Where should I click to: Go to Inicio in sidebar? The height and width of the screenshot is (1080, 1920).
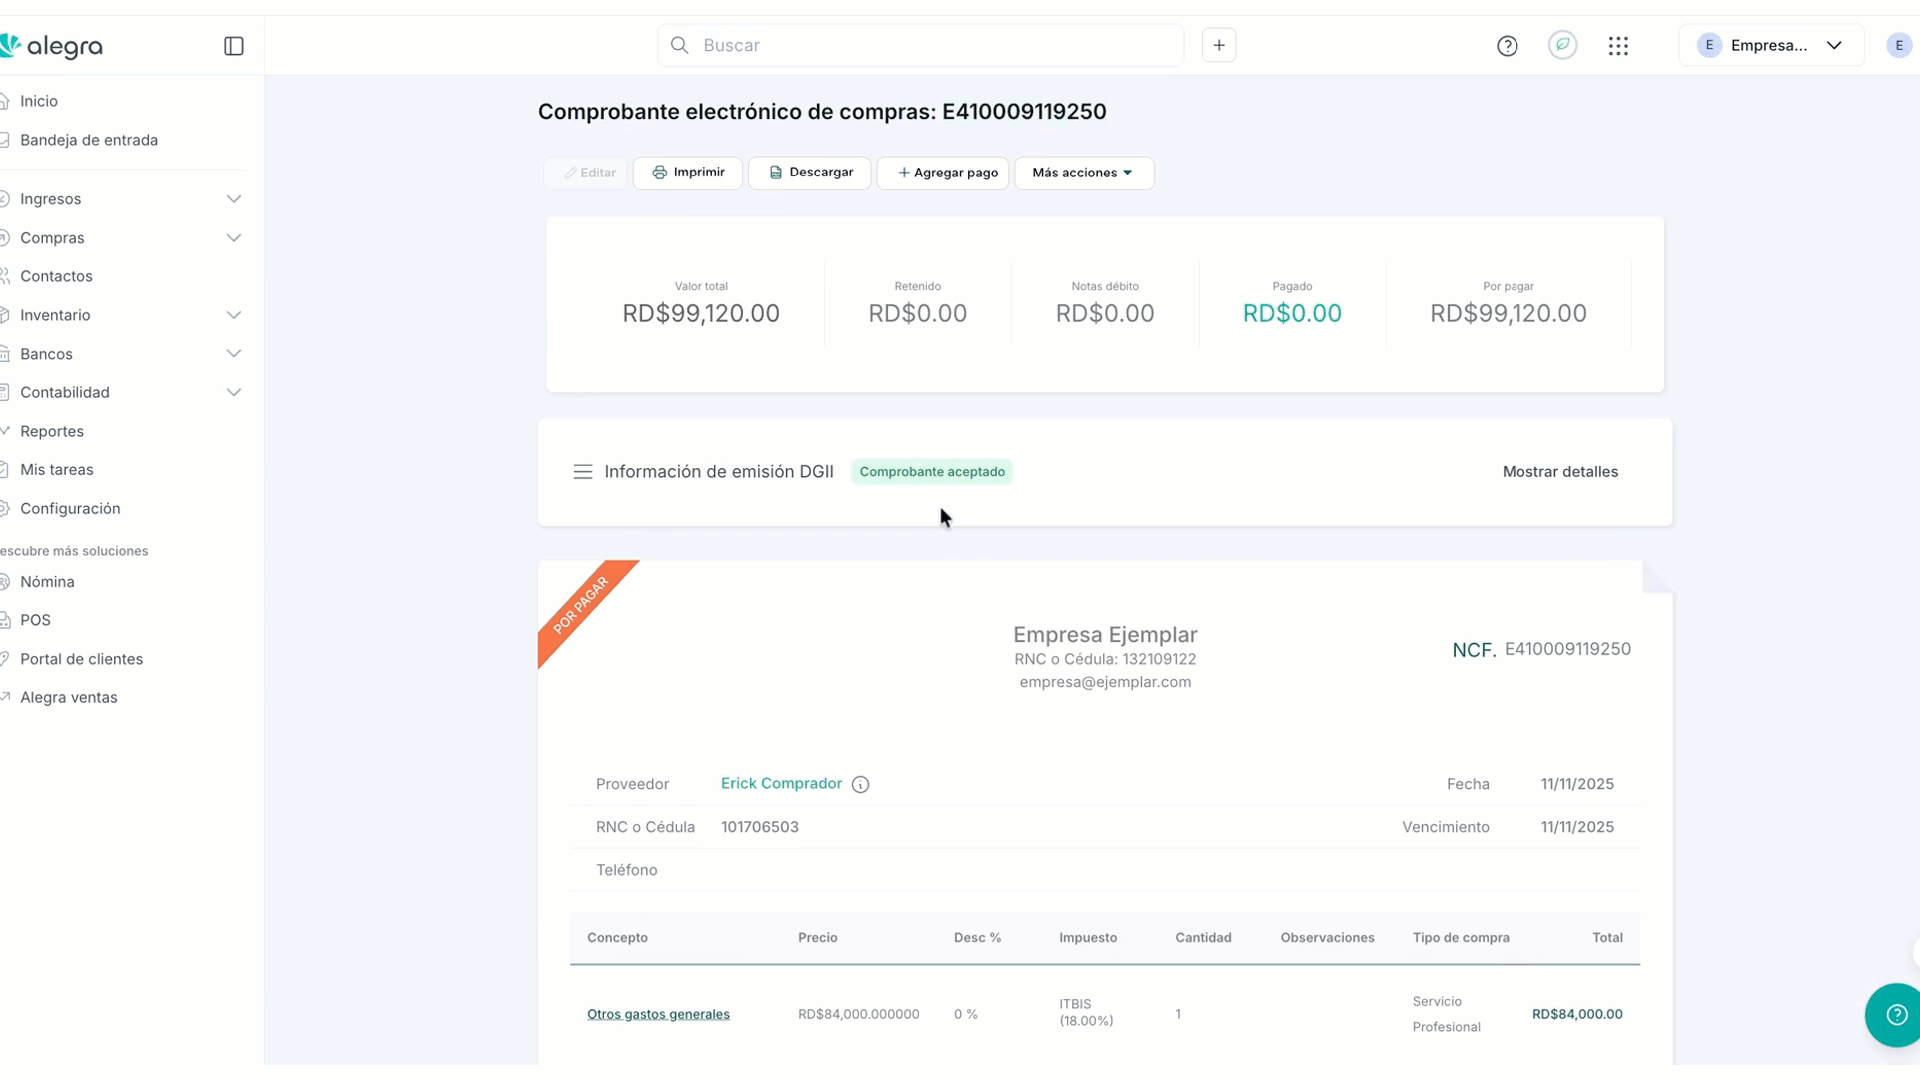(38, 101)
